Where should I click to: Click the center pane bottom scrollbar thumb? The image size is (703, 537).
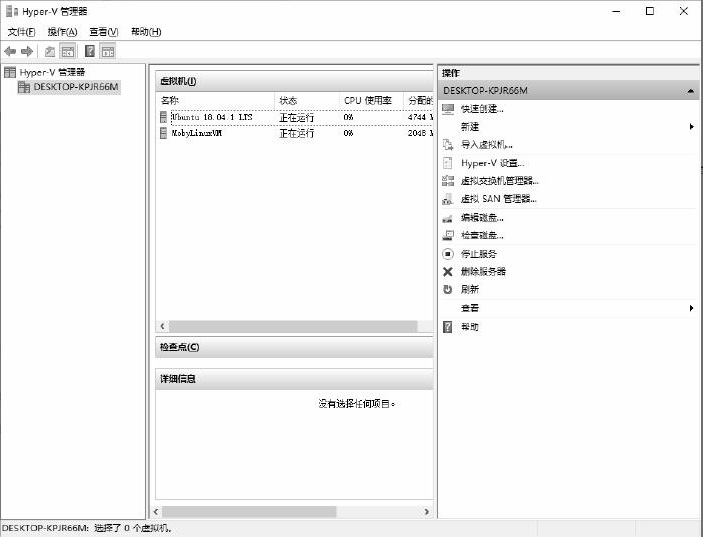pos(249,511)
